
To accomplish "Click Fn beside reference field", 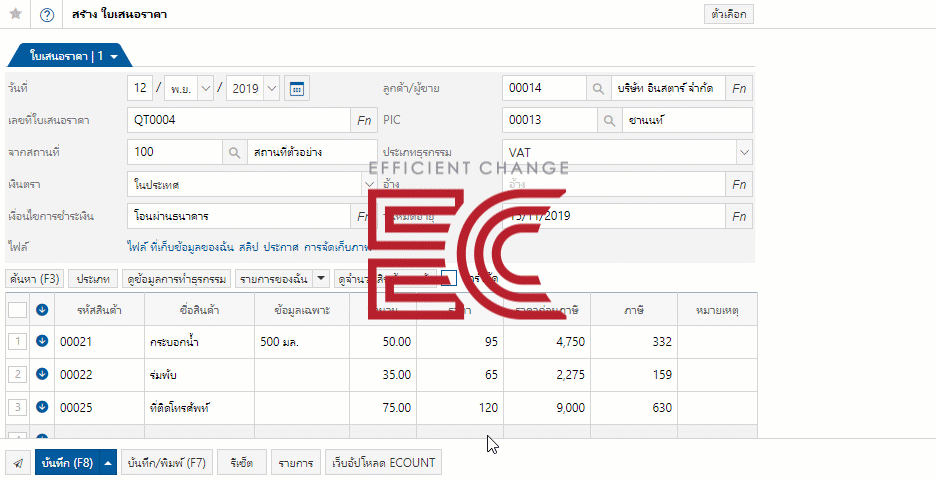I will coord(739,184).
